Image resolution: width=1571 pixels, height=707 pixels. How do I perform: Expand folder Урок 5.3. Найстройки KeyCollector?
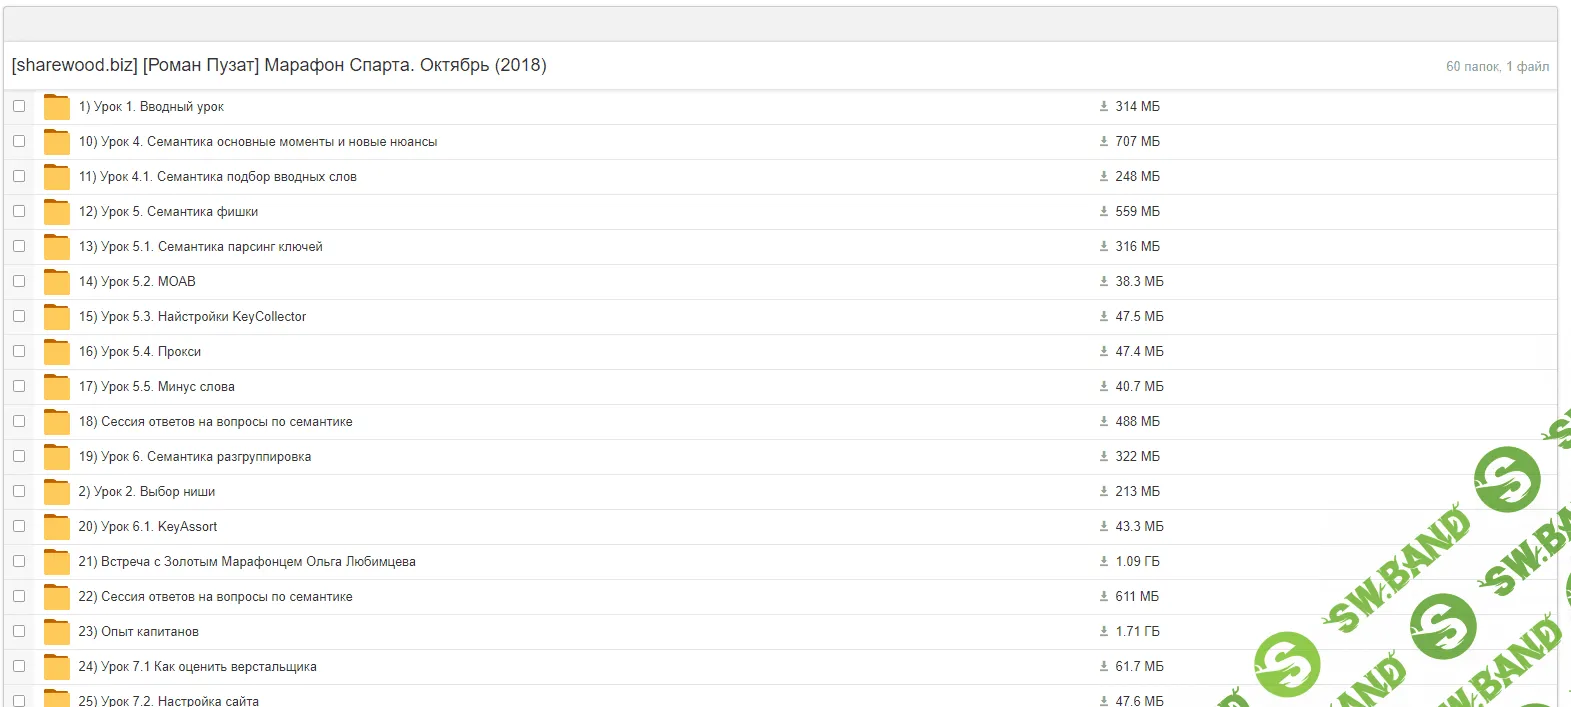[x=192, y=317]
